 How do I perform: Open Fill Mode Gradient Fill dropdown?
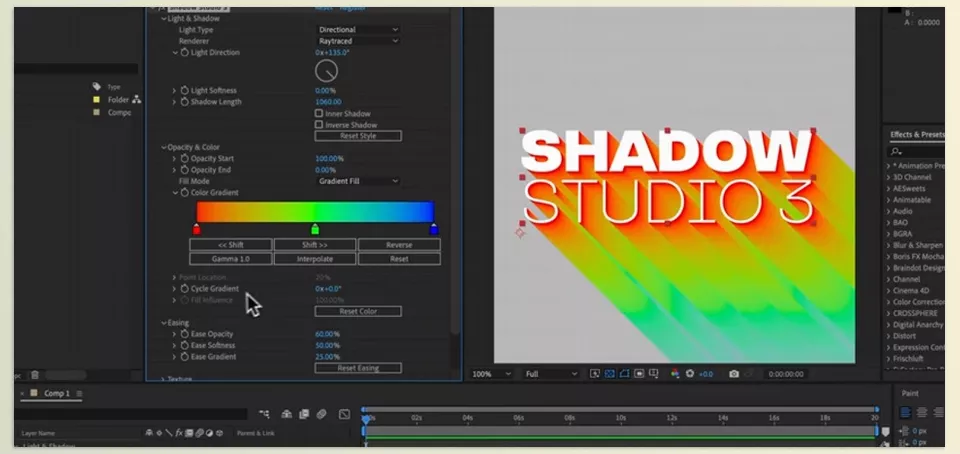coord(358,181)
